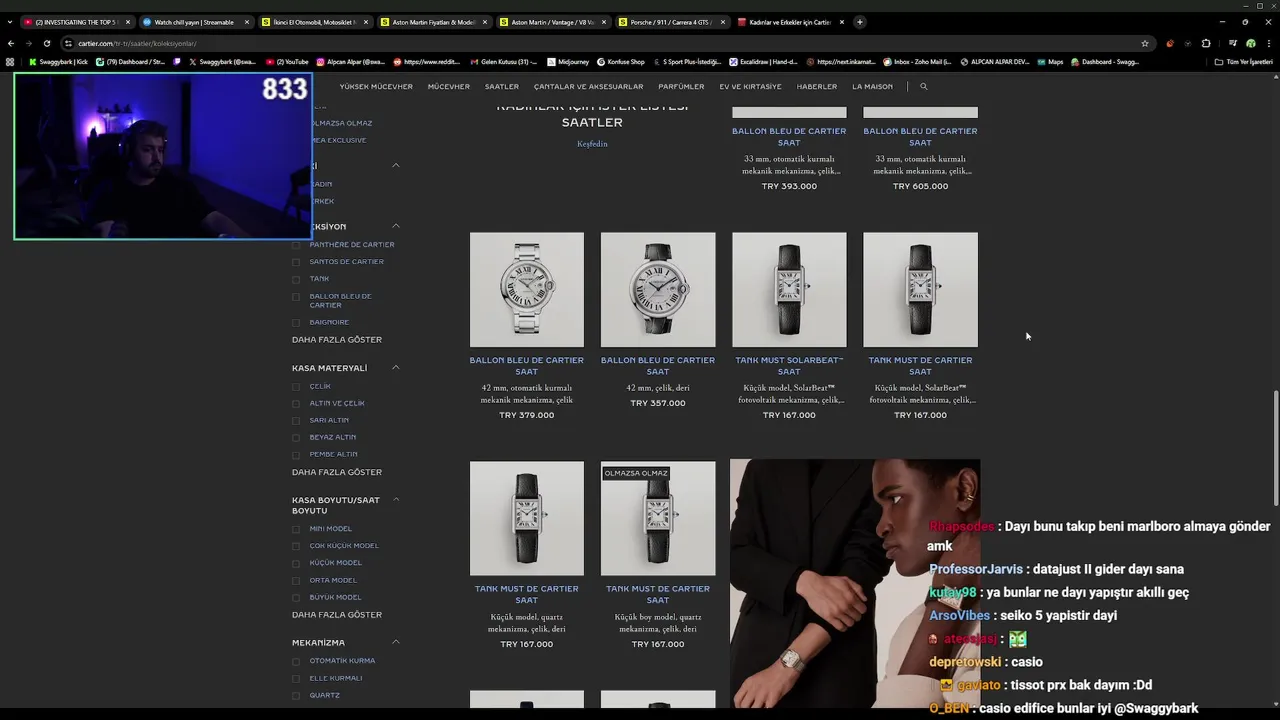The image size is (1280, 720).
Task: Click the Olmazsa Olmaz tagged Tank watch image
Action: point(658,519)
